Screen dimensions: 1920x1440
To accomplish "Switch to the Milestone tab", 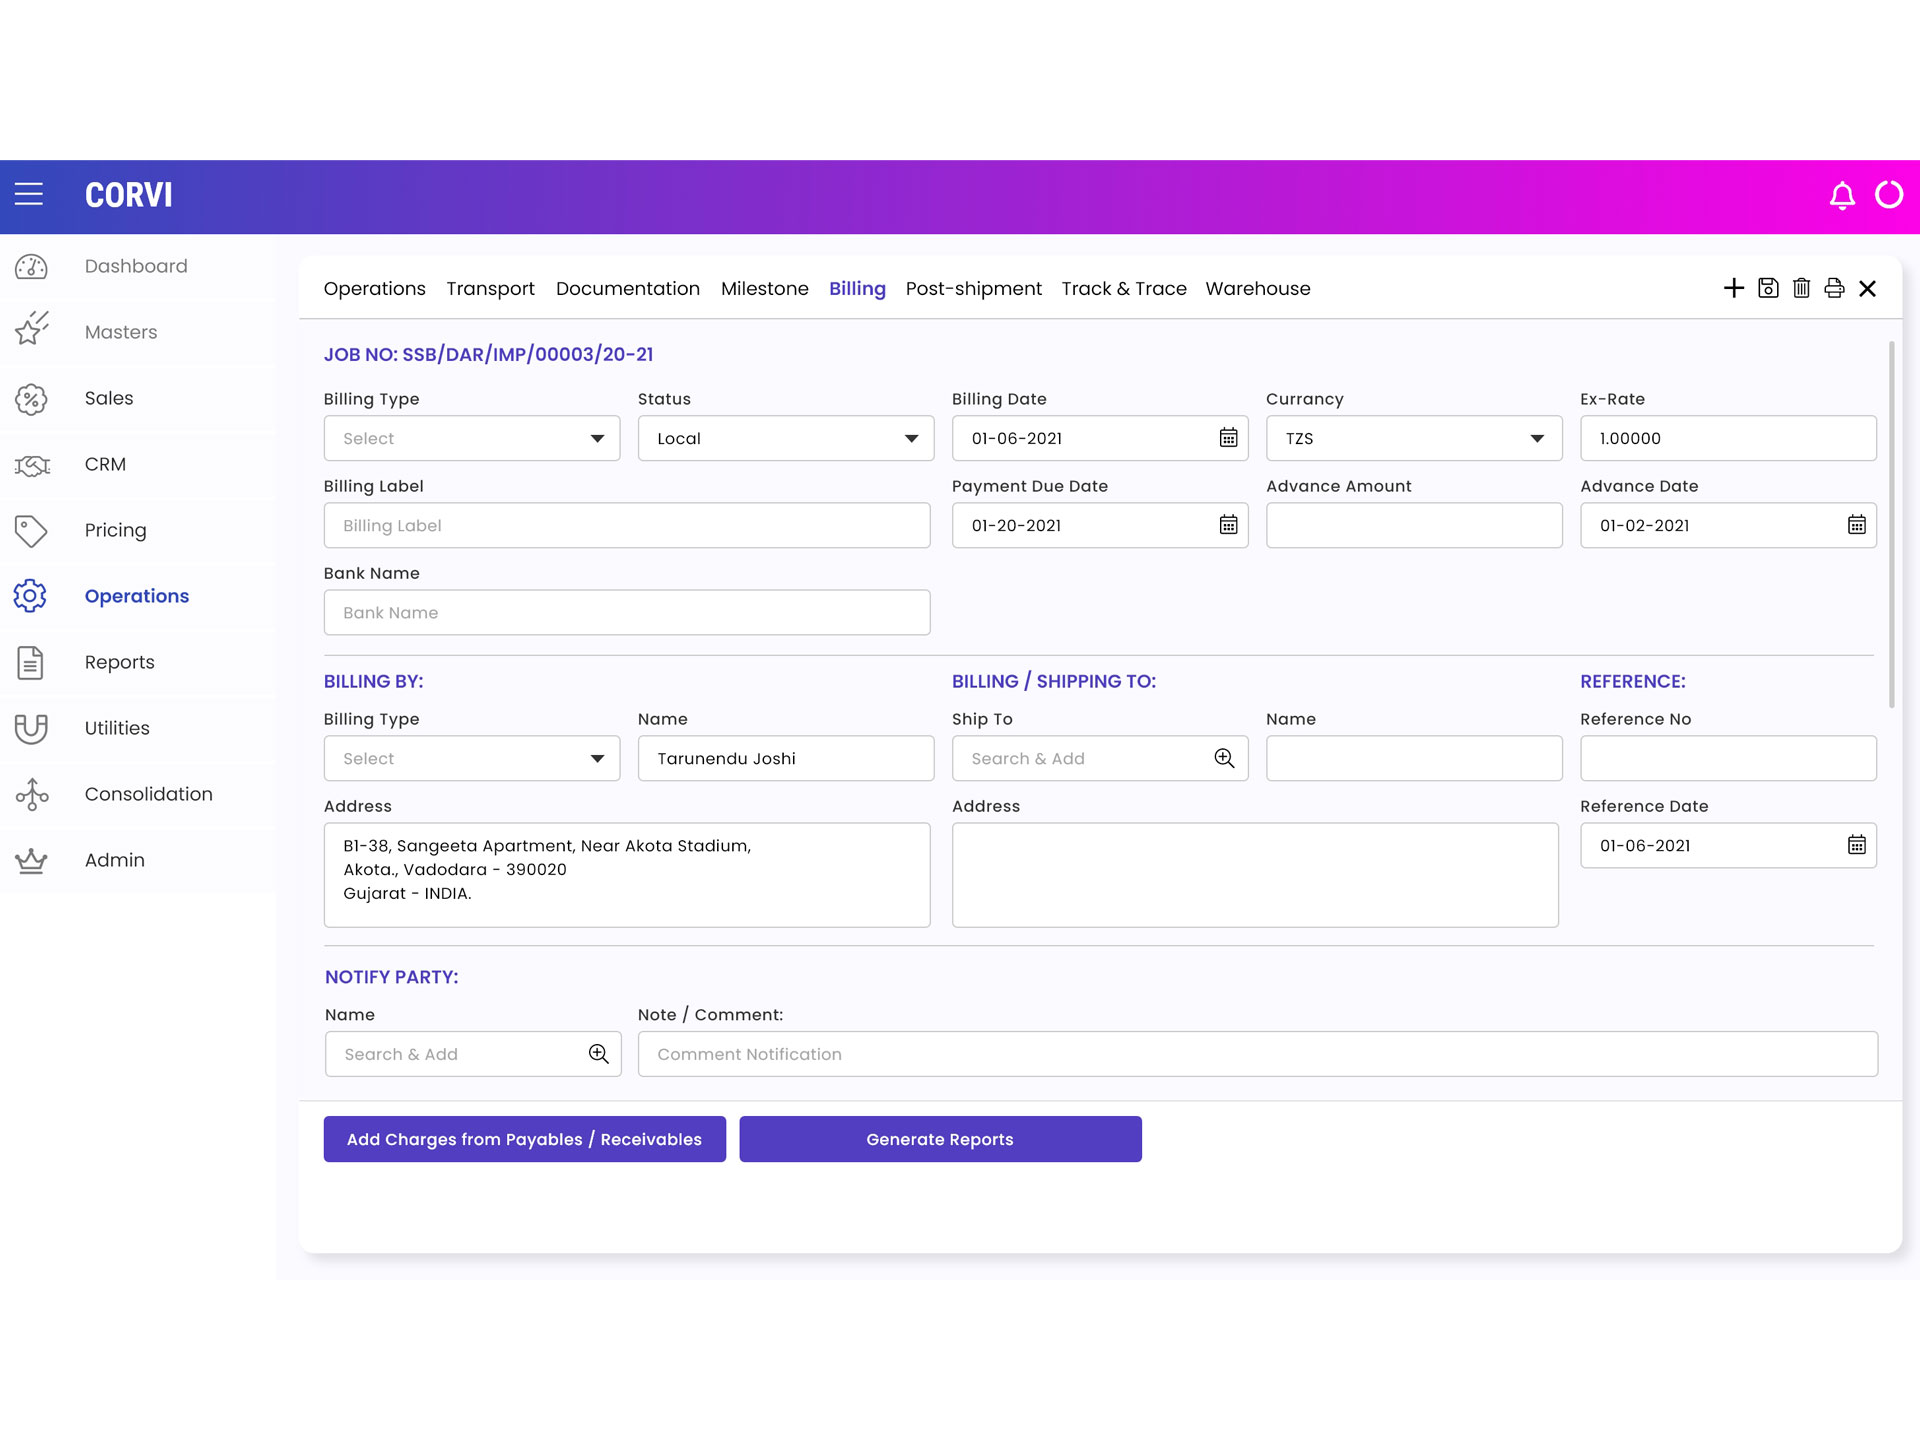I will [765, 289].
